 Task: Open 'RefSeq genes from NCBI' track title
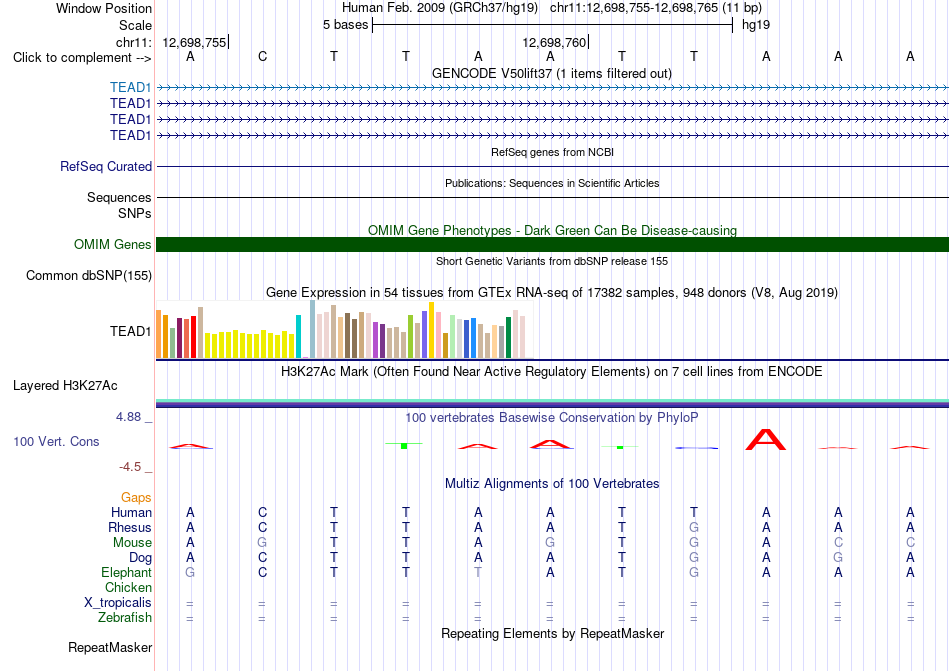[x=552, y=152]
